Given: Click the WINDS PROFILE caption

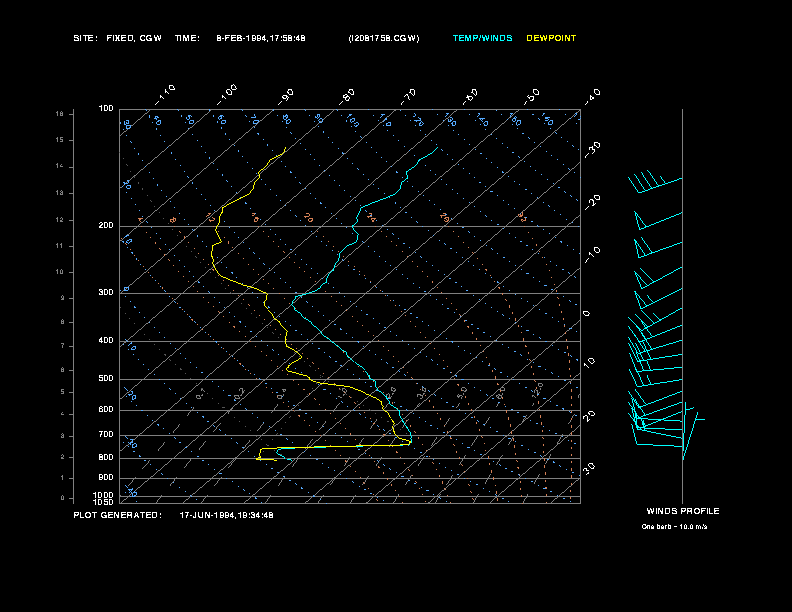Looking at the screenshot, I should tap(682, 511).
